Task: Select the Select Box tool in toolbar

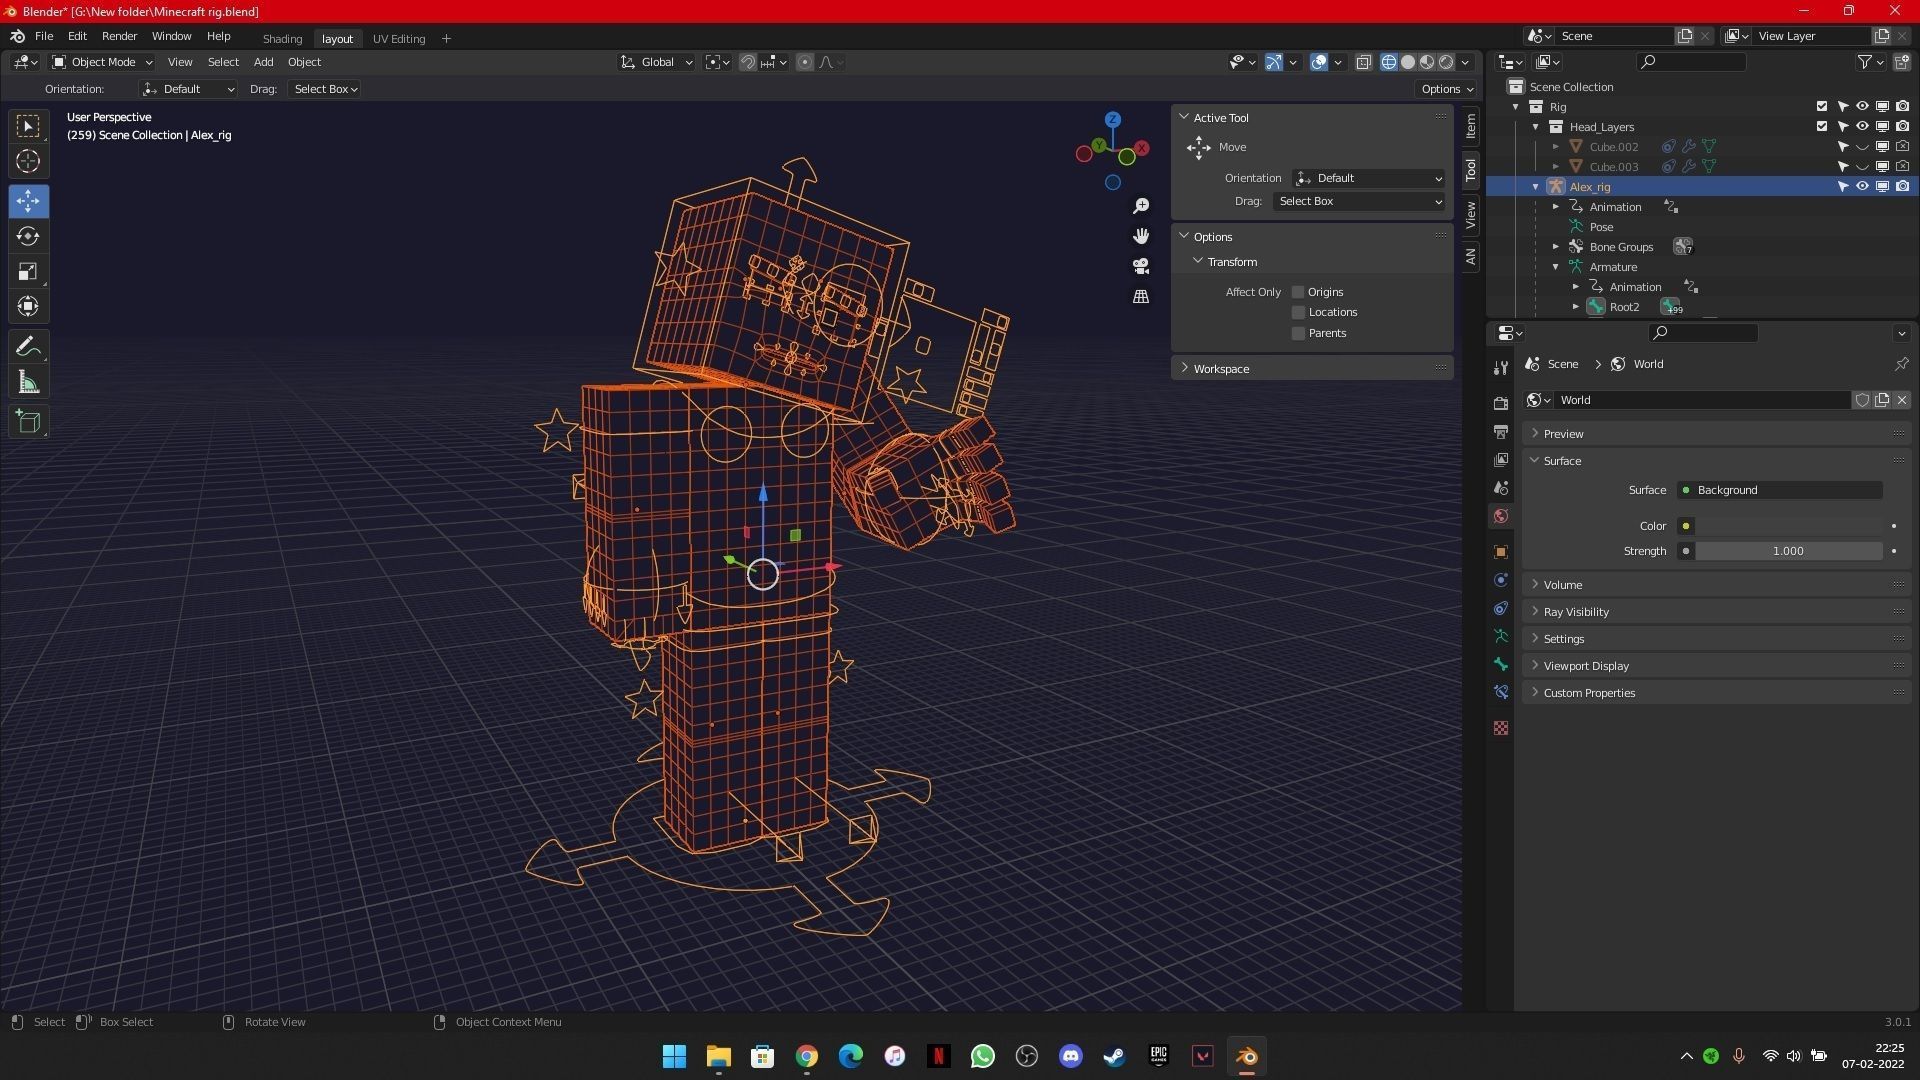Action: coord(28,126)
